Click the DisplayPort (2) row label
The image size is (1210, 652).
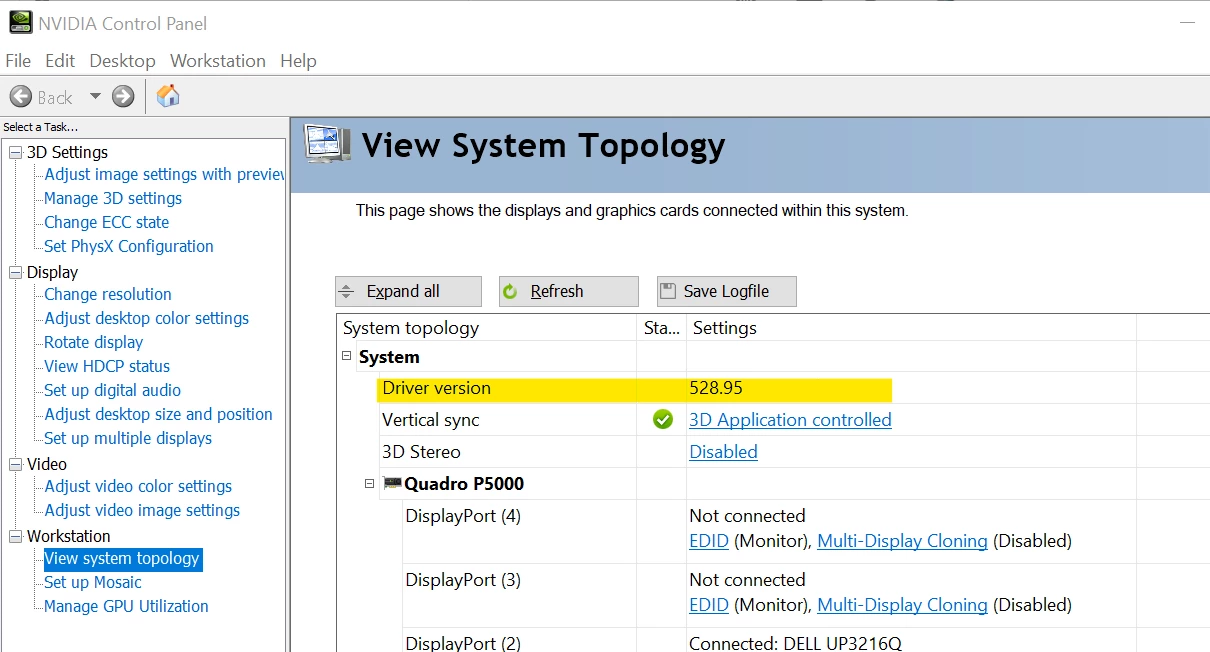[463, 643]
